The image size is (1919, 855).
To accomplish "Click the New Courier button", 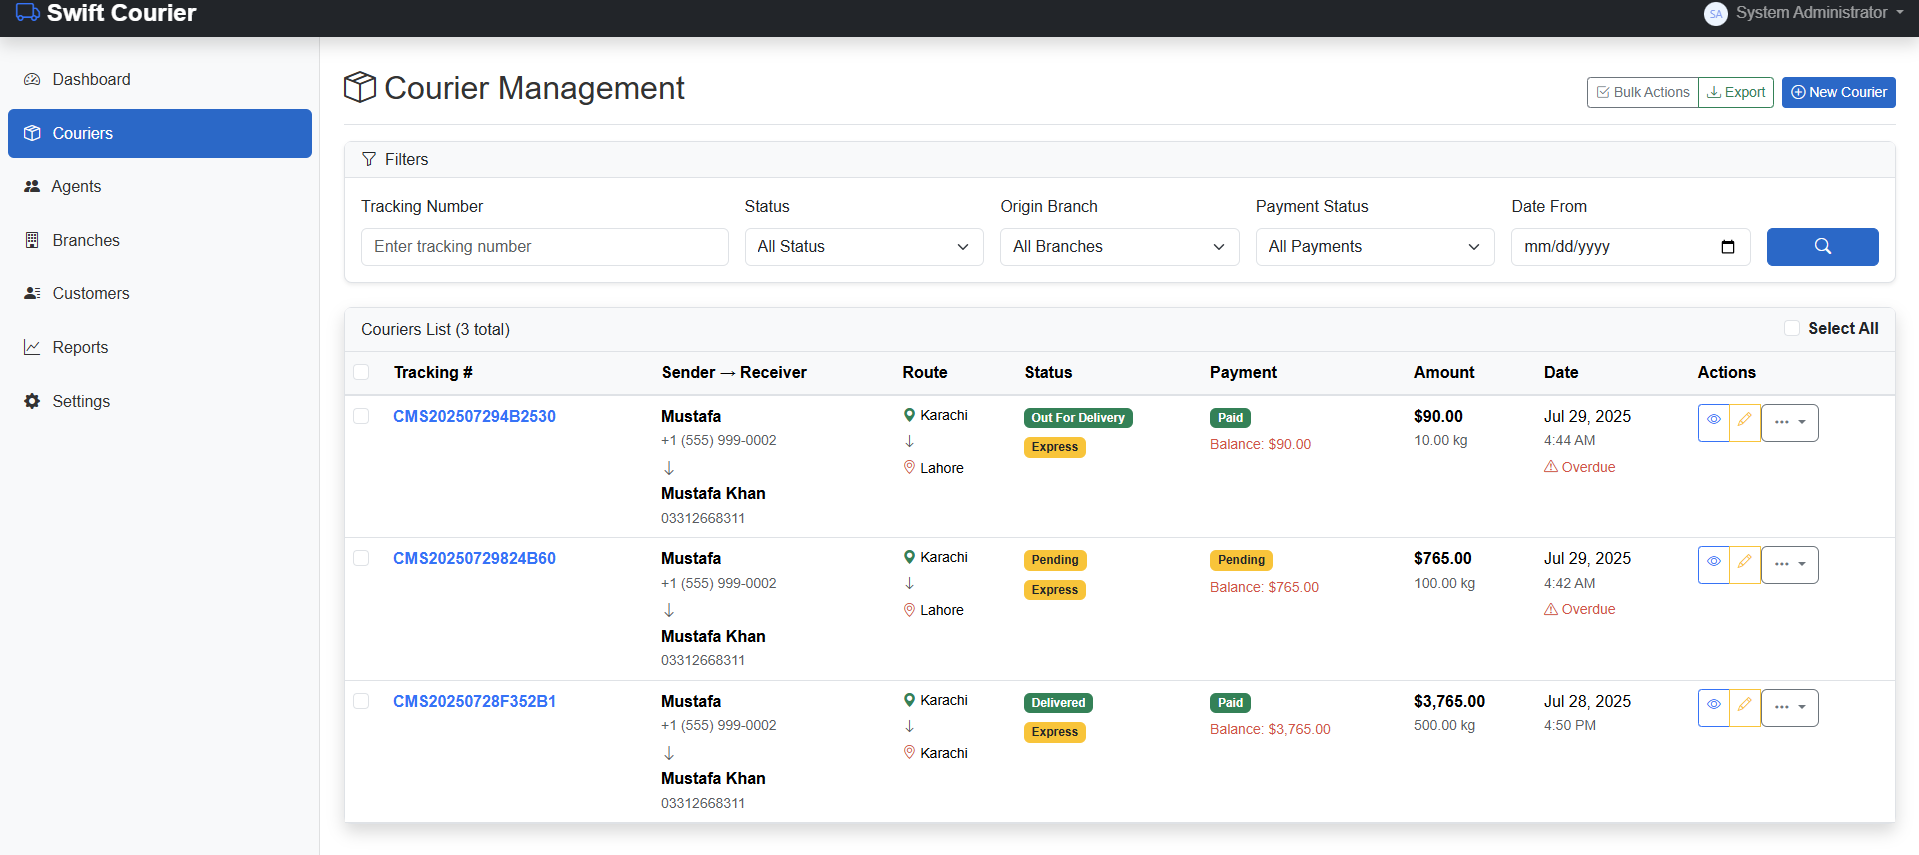I will (x=1838, y=92).
